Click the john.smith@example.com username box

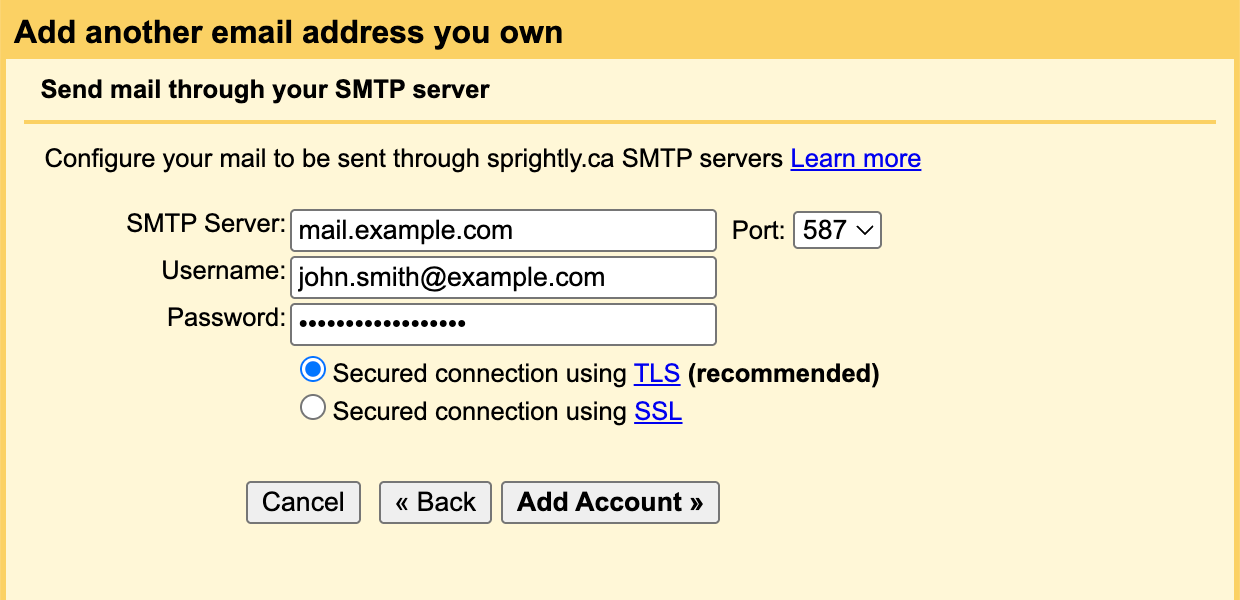pos(503,277)
